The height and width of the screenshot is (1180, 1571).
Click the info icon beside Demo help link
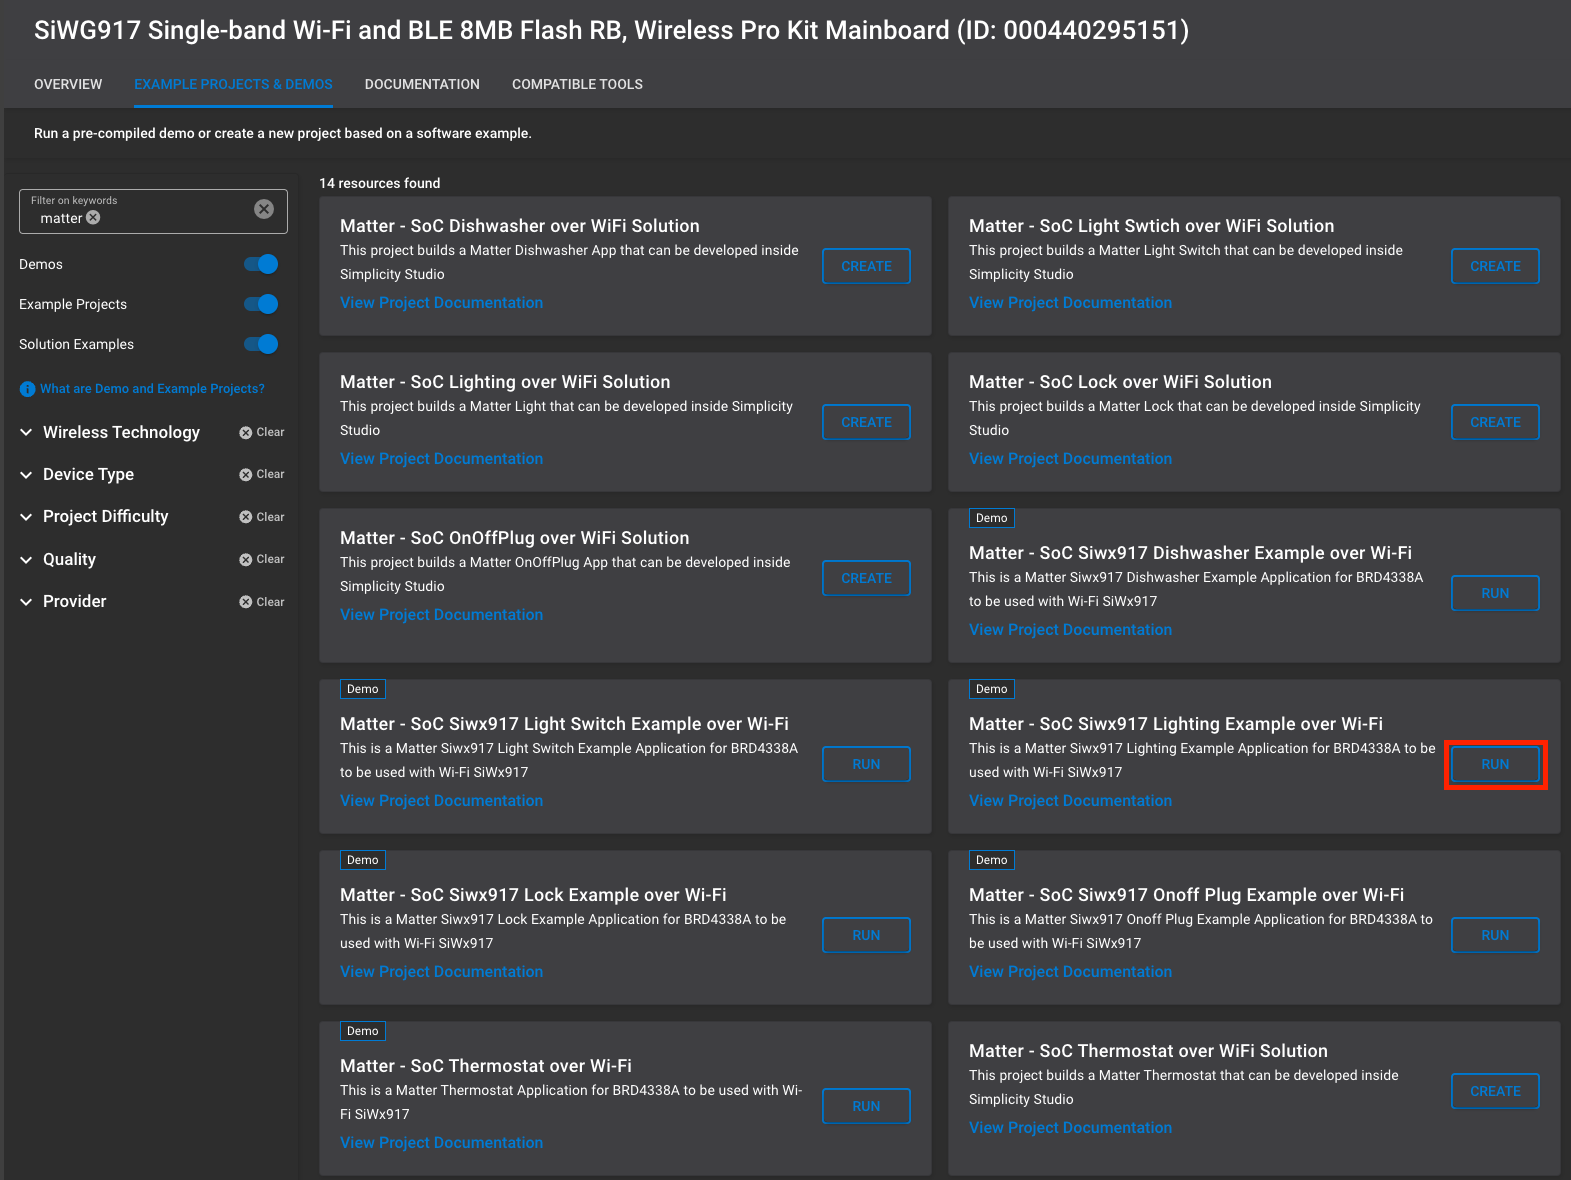tap(27, 389)
